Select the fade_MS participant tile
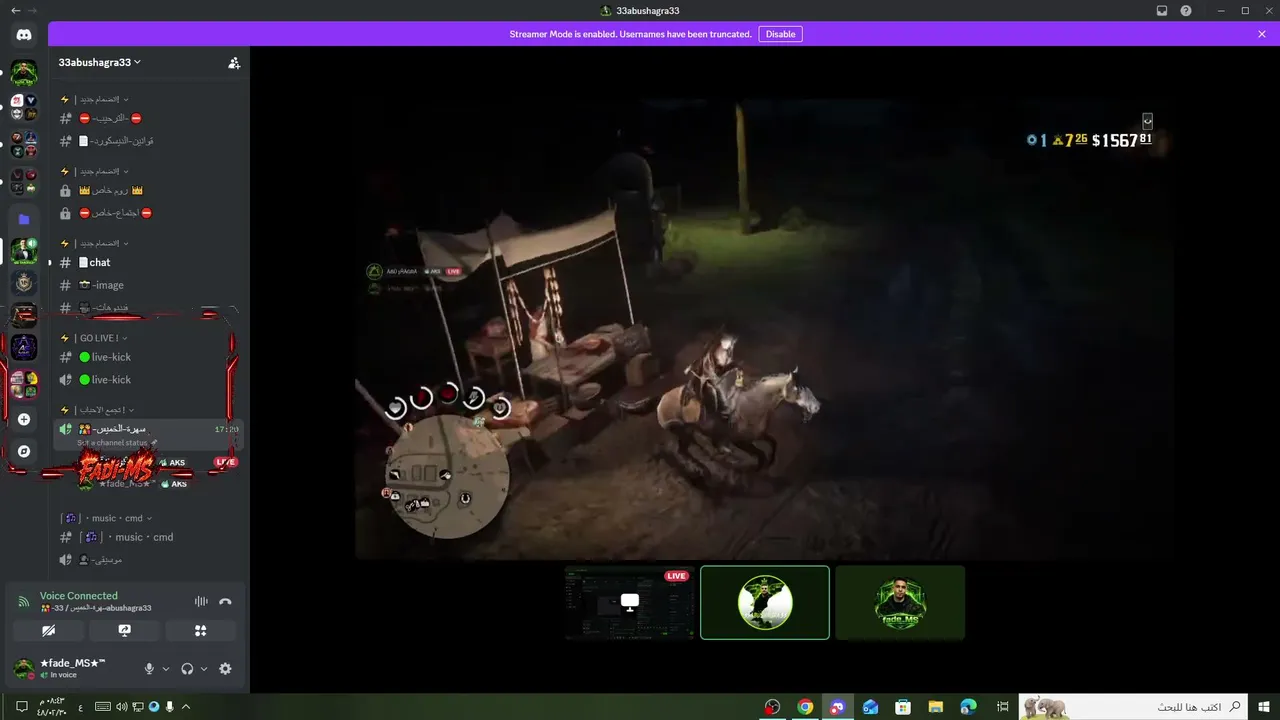Viewport: 1280px width, 720px height. pyautogui.click(x=900, y=602)
